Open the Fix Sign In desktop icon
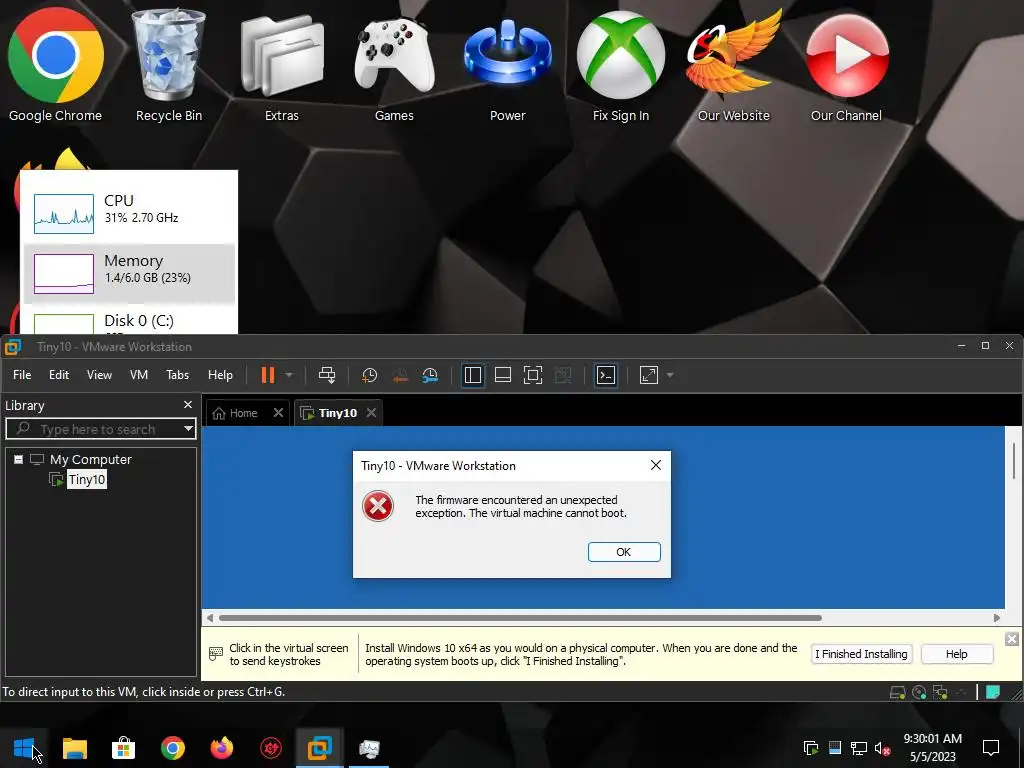Screen dimensions: 1024x768 620,65
